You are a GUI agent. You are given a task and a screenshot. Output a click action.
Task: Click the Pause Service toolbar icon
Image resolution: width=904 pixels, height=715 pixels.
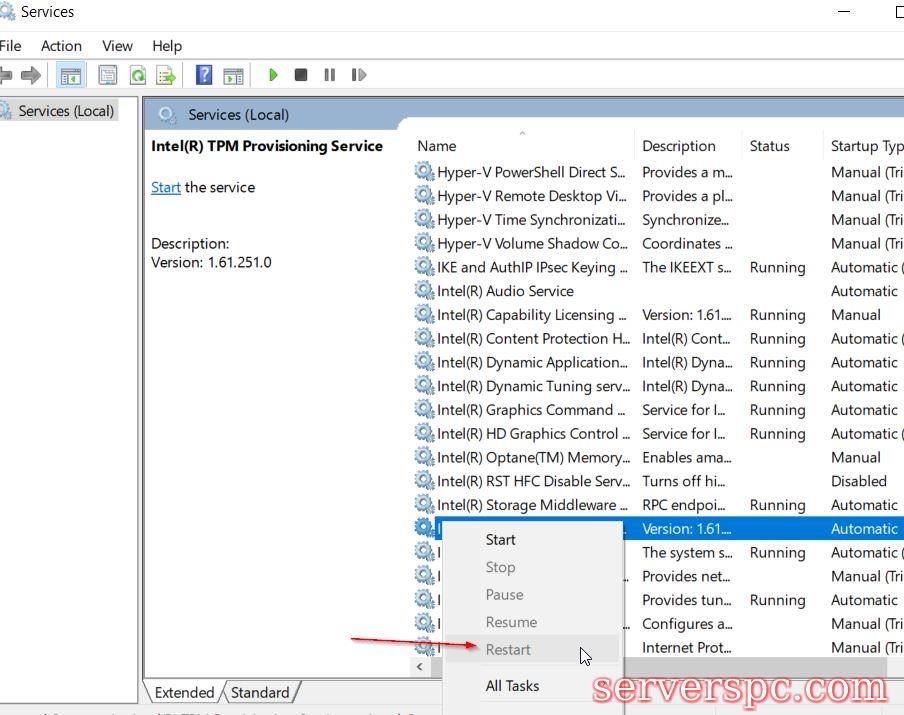point(329,75)
